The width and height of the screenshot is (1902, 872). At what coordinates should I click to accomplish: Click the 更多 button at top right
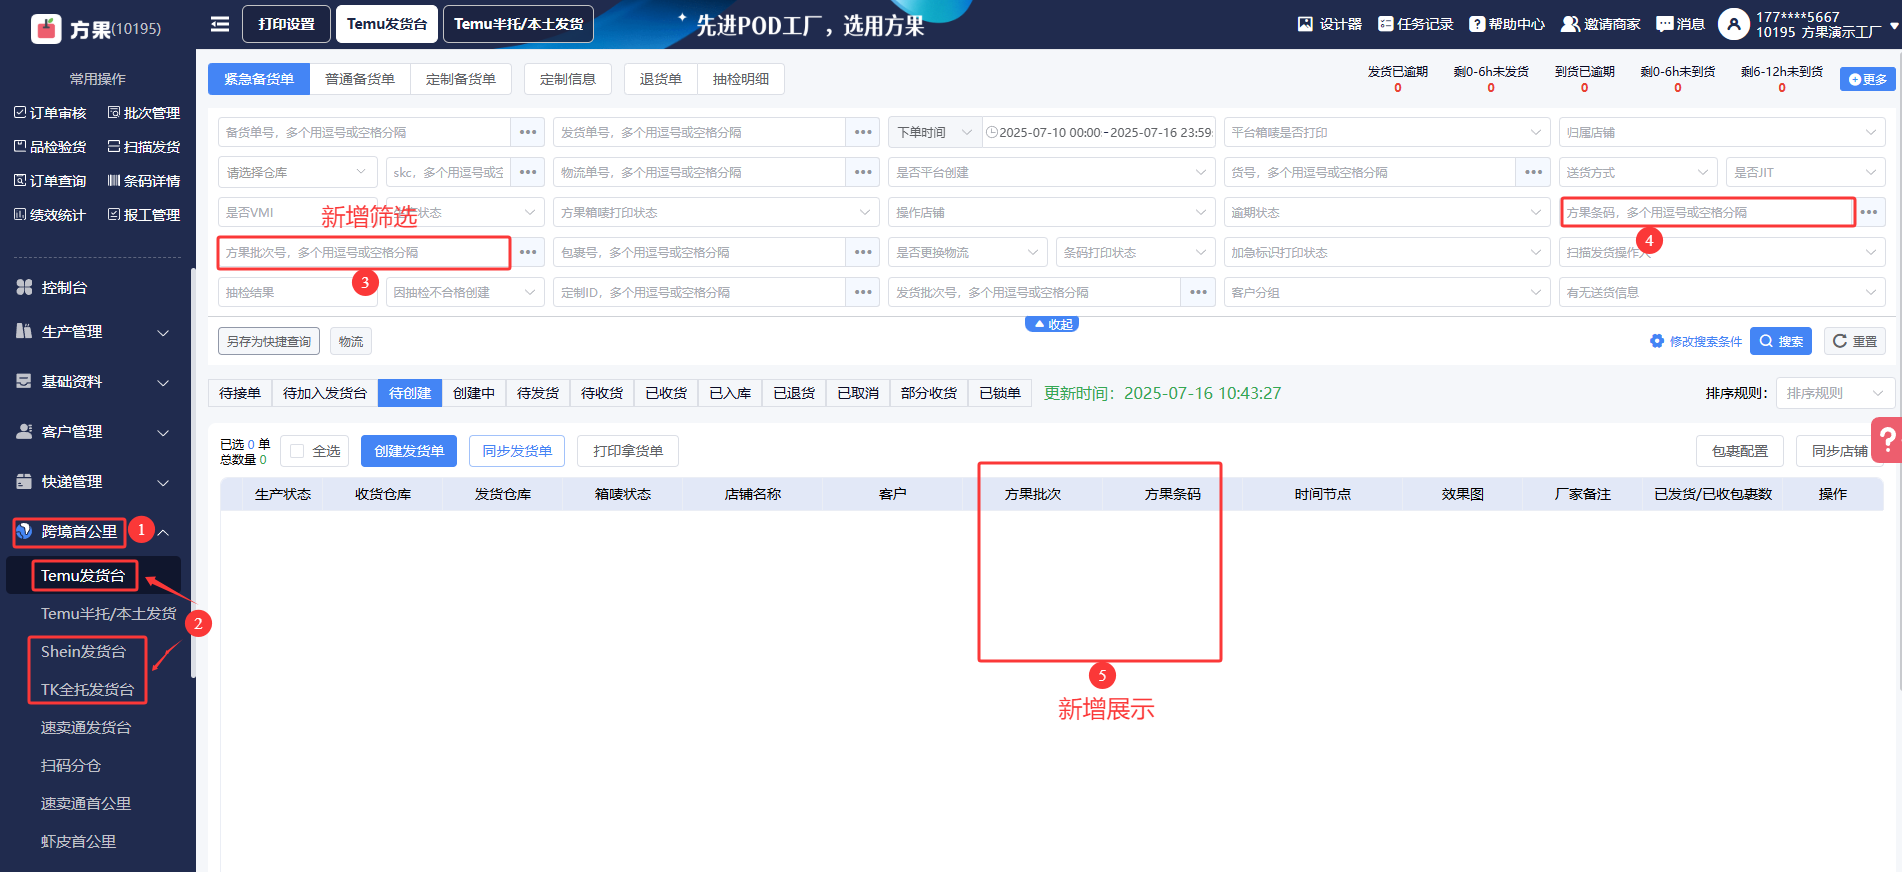pyautogui.click(x=1867, y=79)
